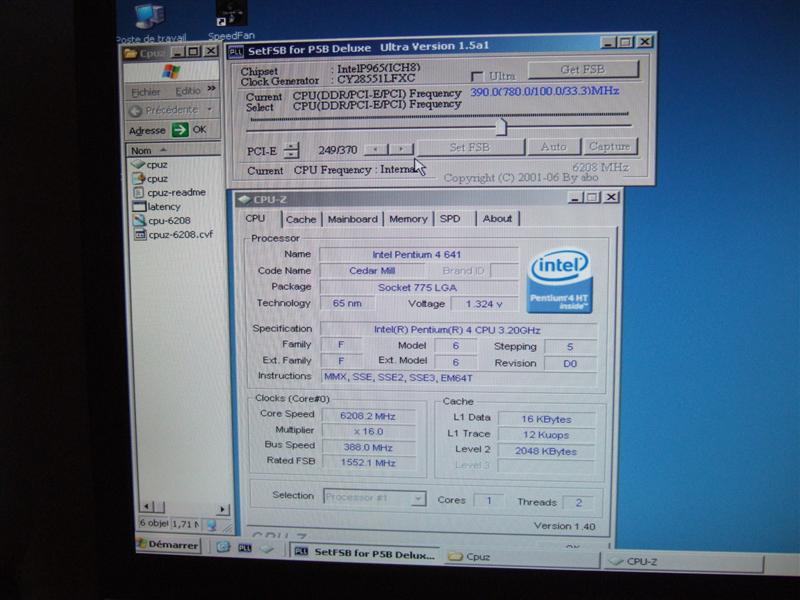Click the Cedar Mill code name field

pos(372,270)
